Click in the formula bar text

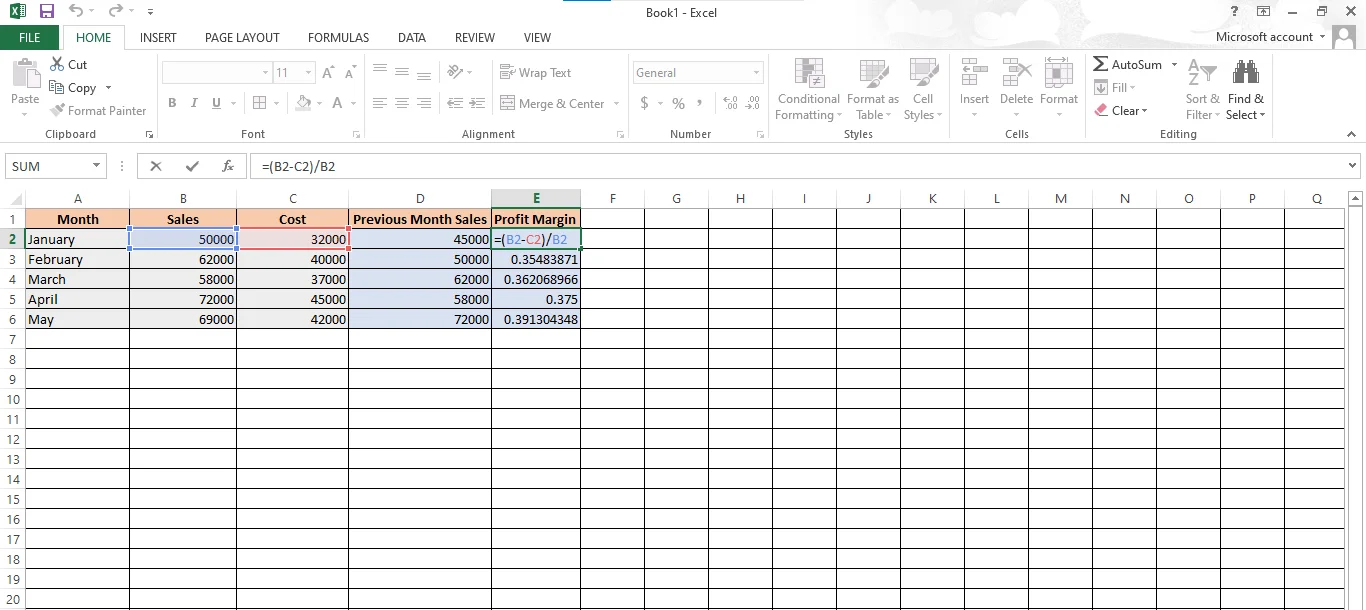(299, 166)
